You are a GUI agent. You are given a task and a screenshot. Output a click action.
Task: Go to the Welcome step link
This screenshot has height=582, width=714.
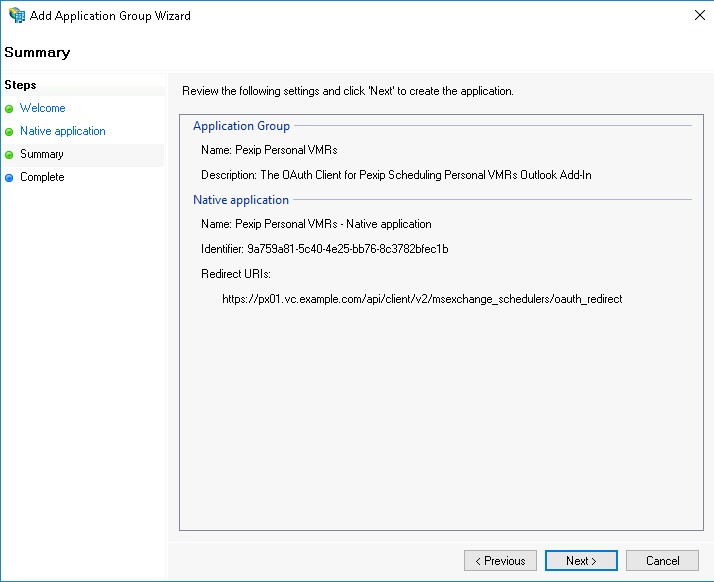click(x=43, y=108)
